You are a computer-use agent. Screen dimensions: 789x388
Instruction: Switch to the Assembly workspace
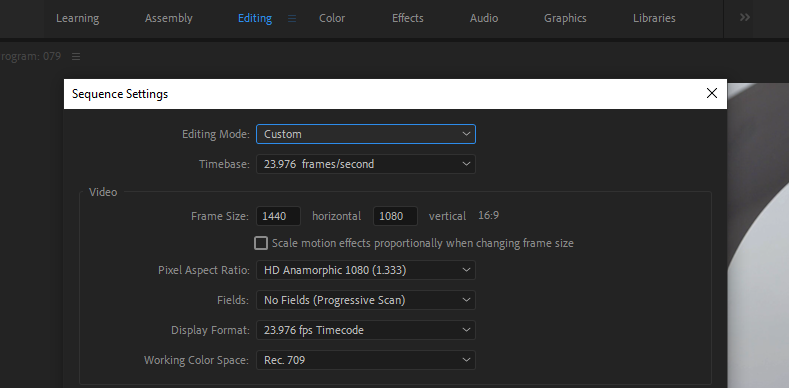click(169, 18)
